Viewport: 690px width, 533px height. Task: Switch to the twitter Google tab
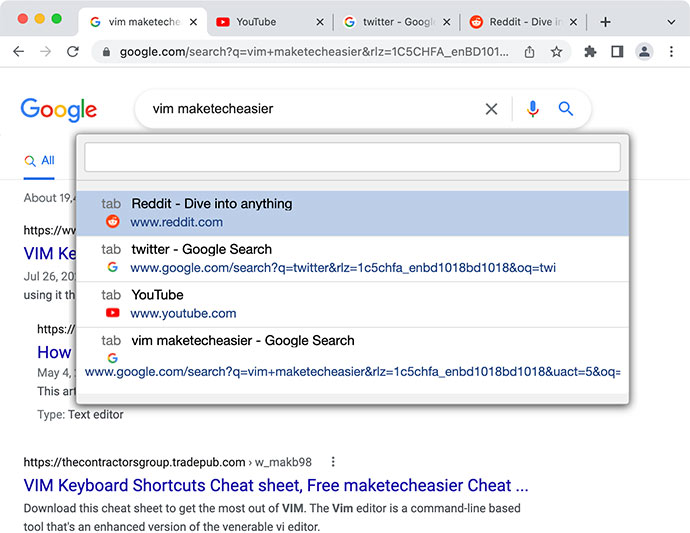[398, 22]
